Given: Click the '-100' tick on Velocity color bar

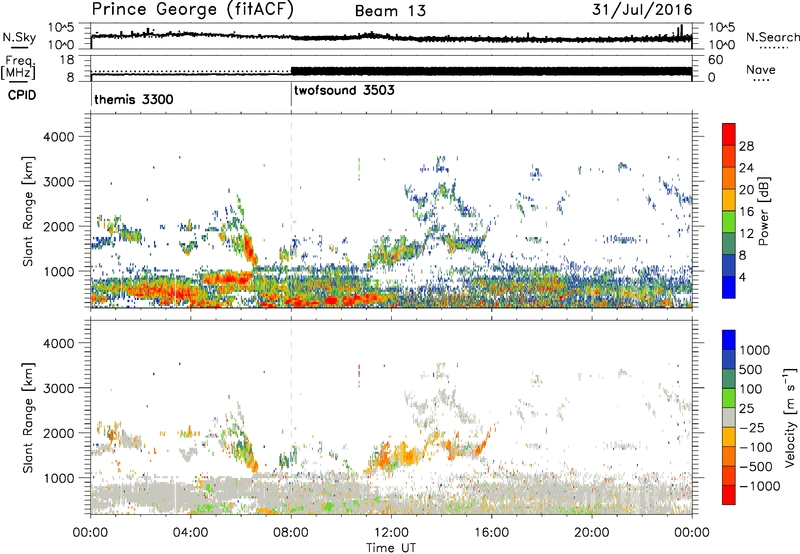Looking at the screenshot, I should (x=756, y=447).
